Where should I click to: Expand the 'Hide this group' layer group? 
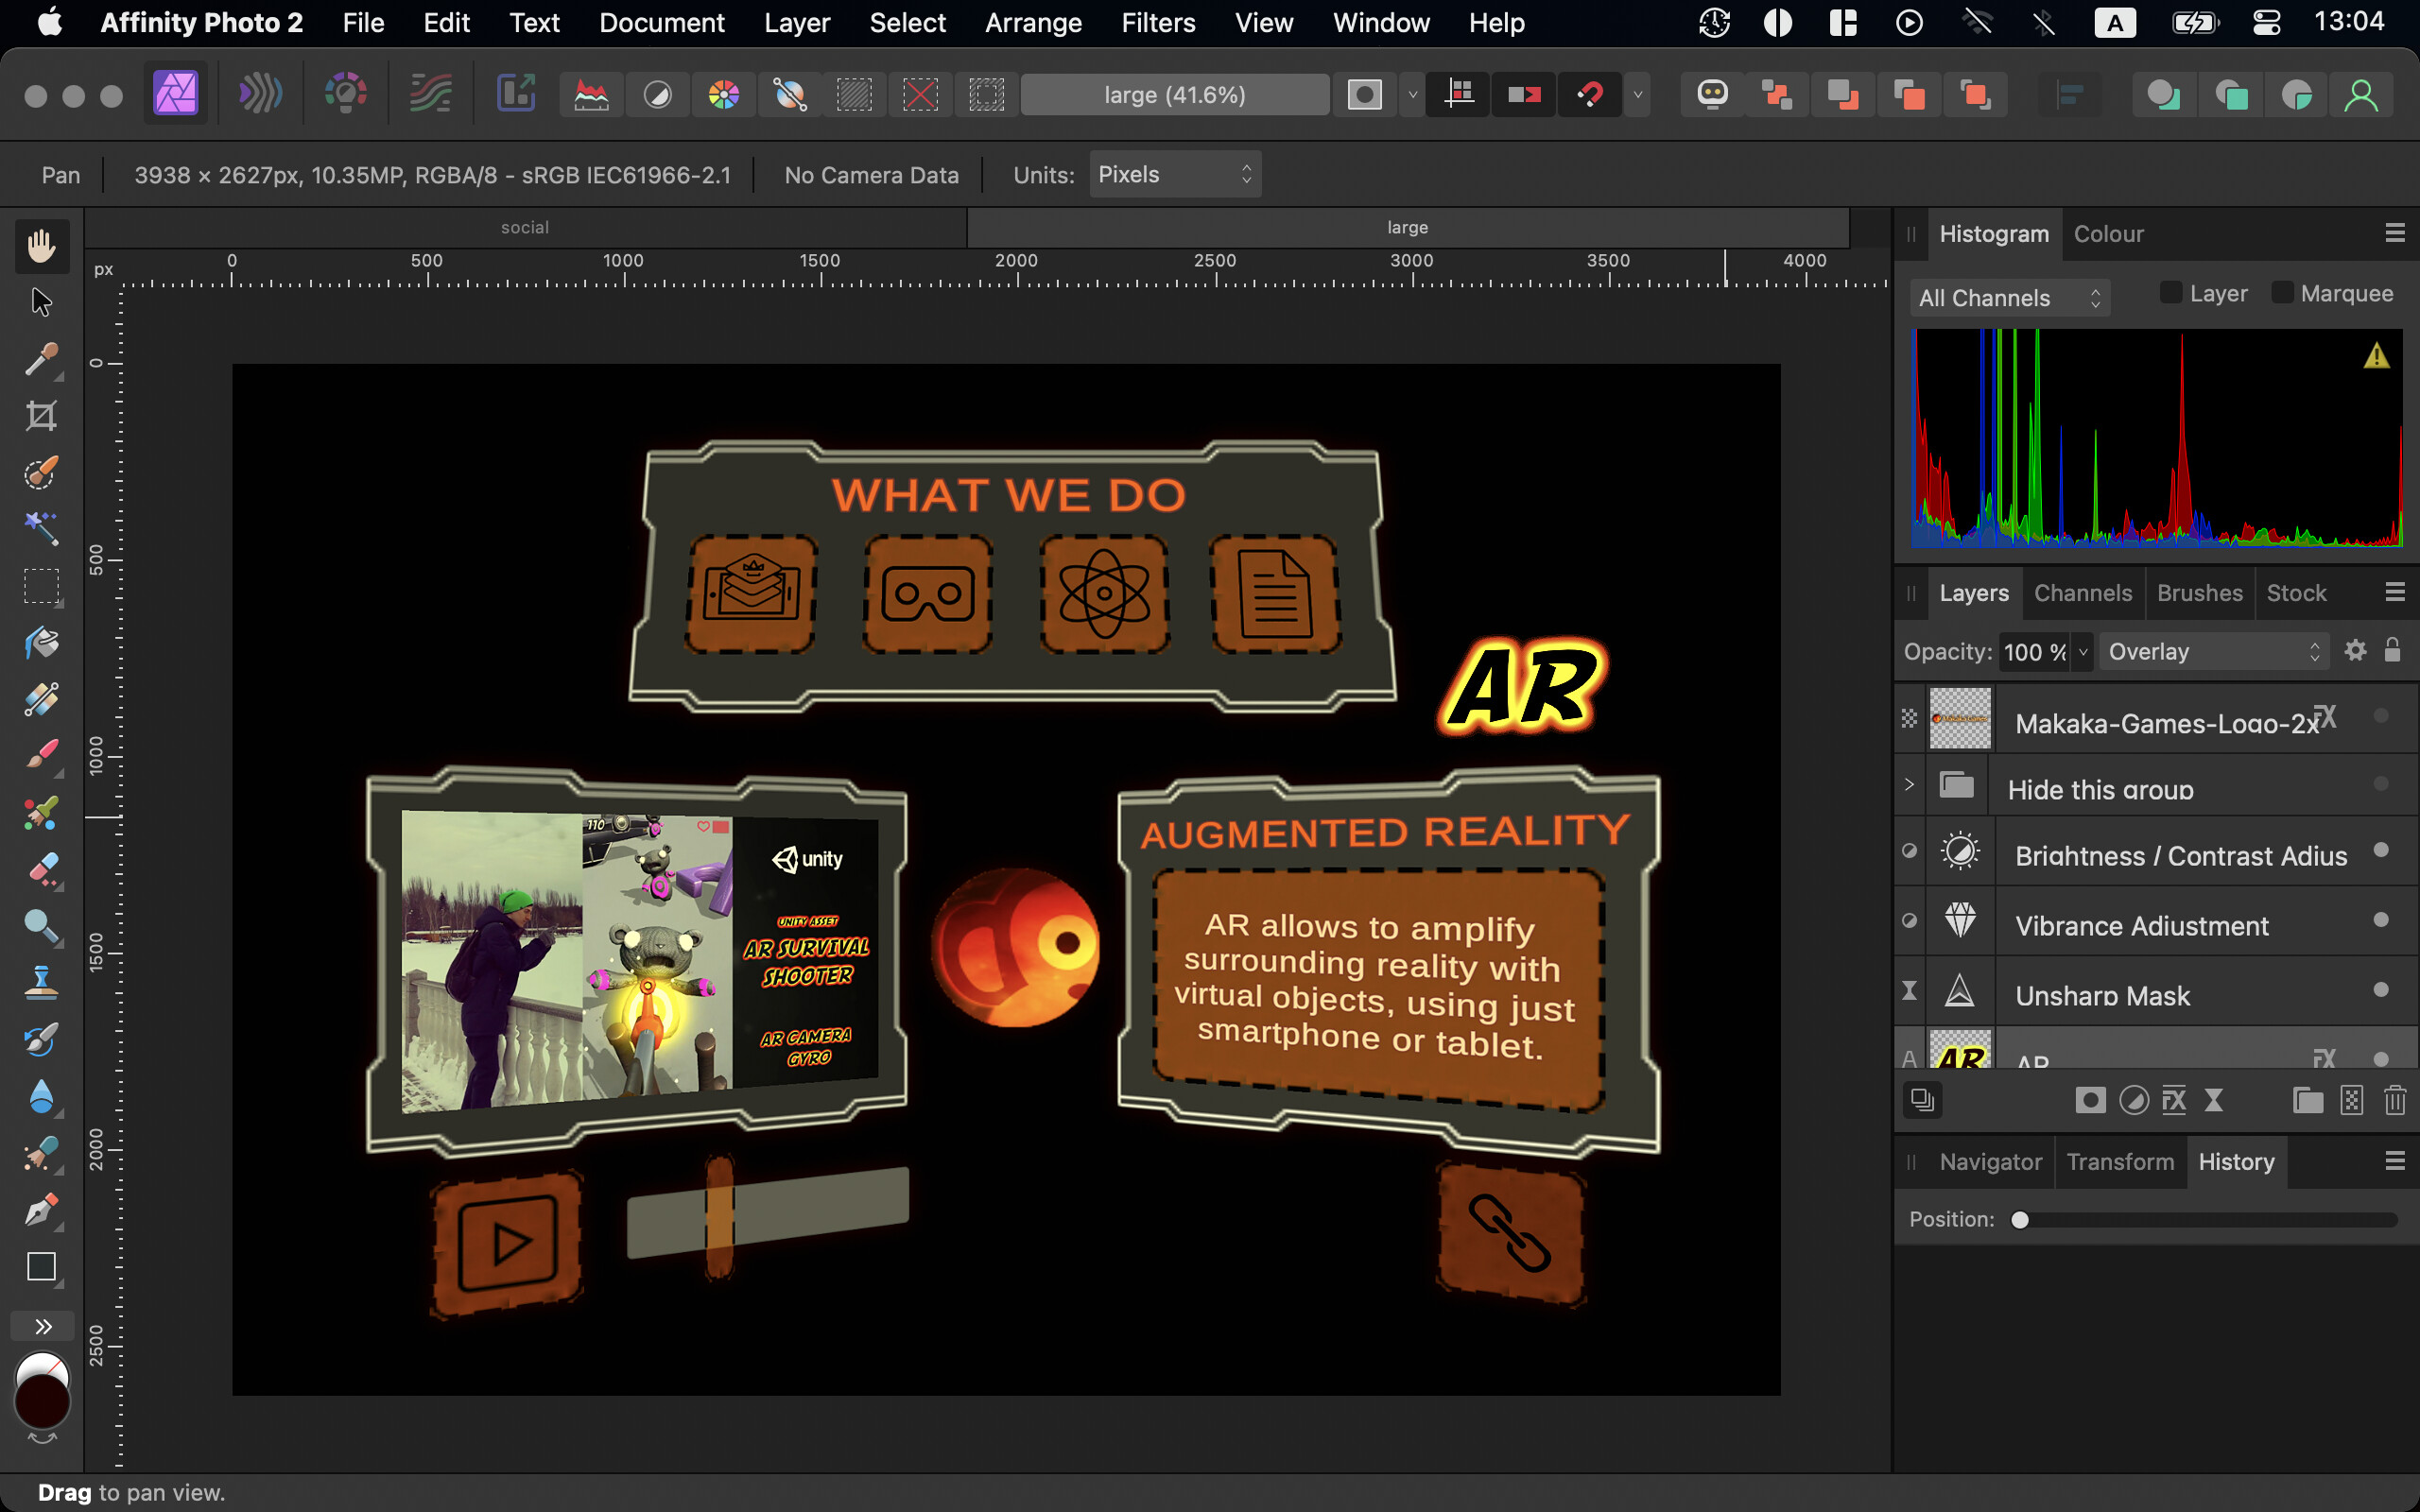pos(1909,785)
